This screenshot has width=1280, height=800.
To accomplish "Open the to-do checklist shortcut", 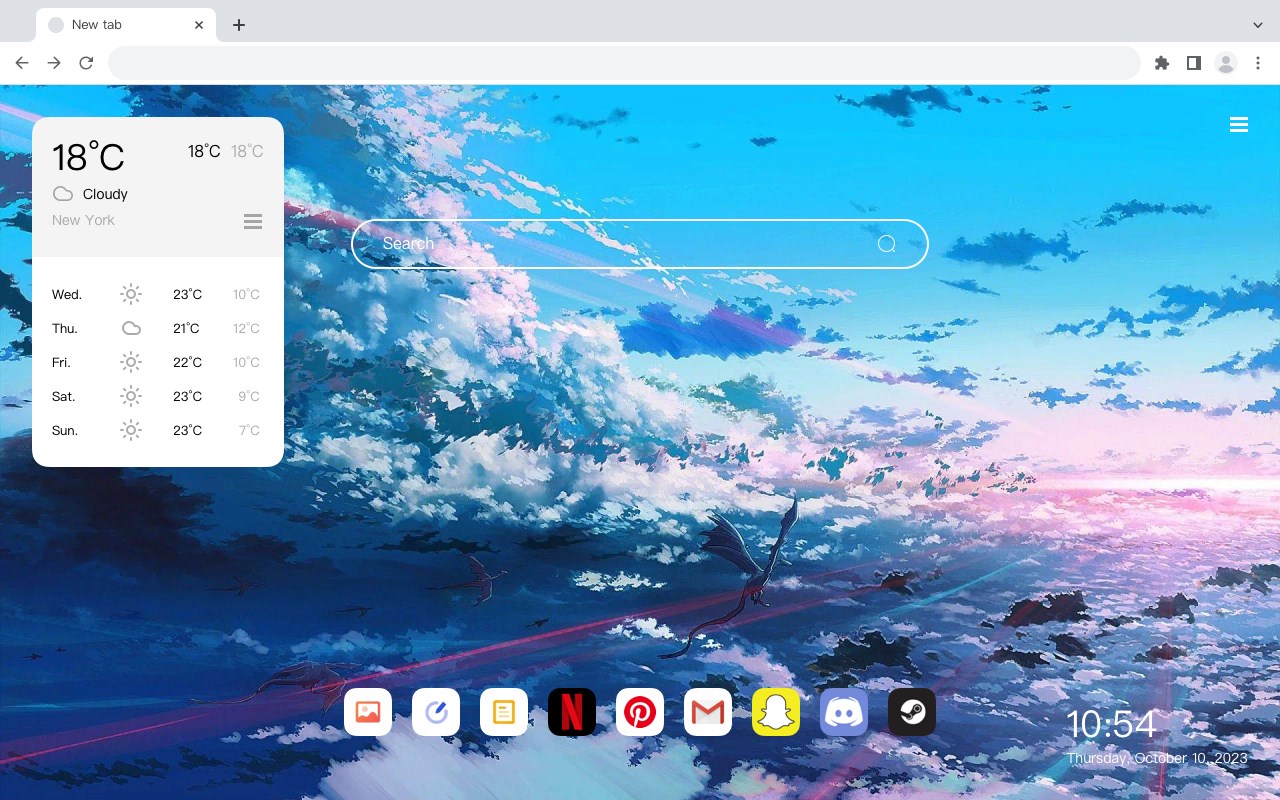I will coord(436,712).
